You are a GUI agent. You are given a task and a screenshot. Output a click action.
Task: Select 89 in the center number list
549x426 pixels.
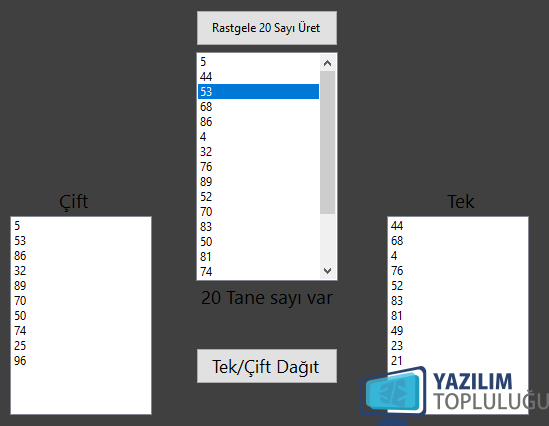[x=258, y=181]
